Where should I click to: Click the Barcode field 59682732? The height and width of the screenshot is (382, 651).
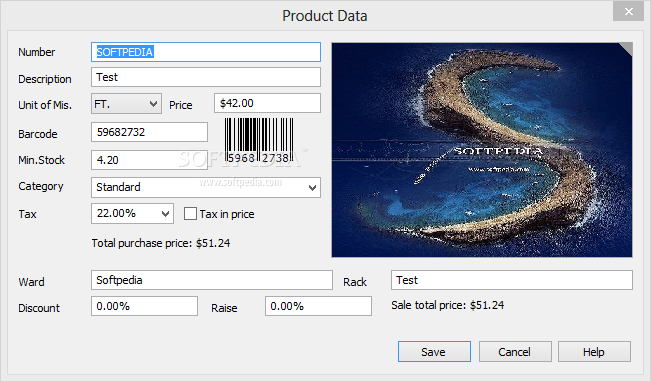pos(149,132)
